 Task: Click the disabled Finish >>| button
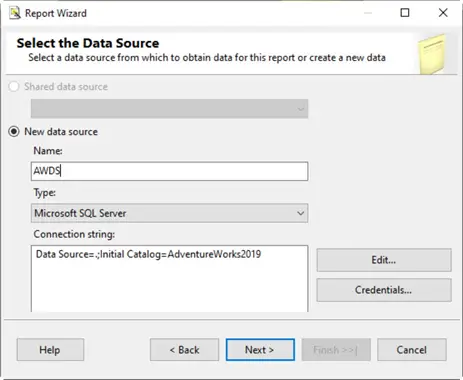coord(336,350)
